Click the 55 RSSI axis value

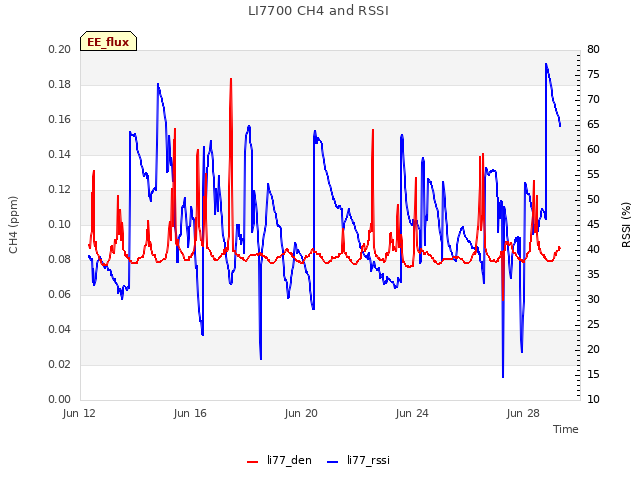pos(593,175)
